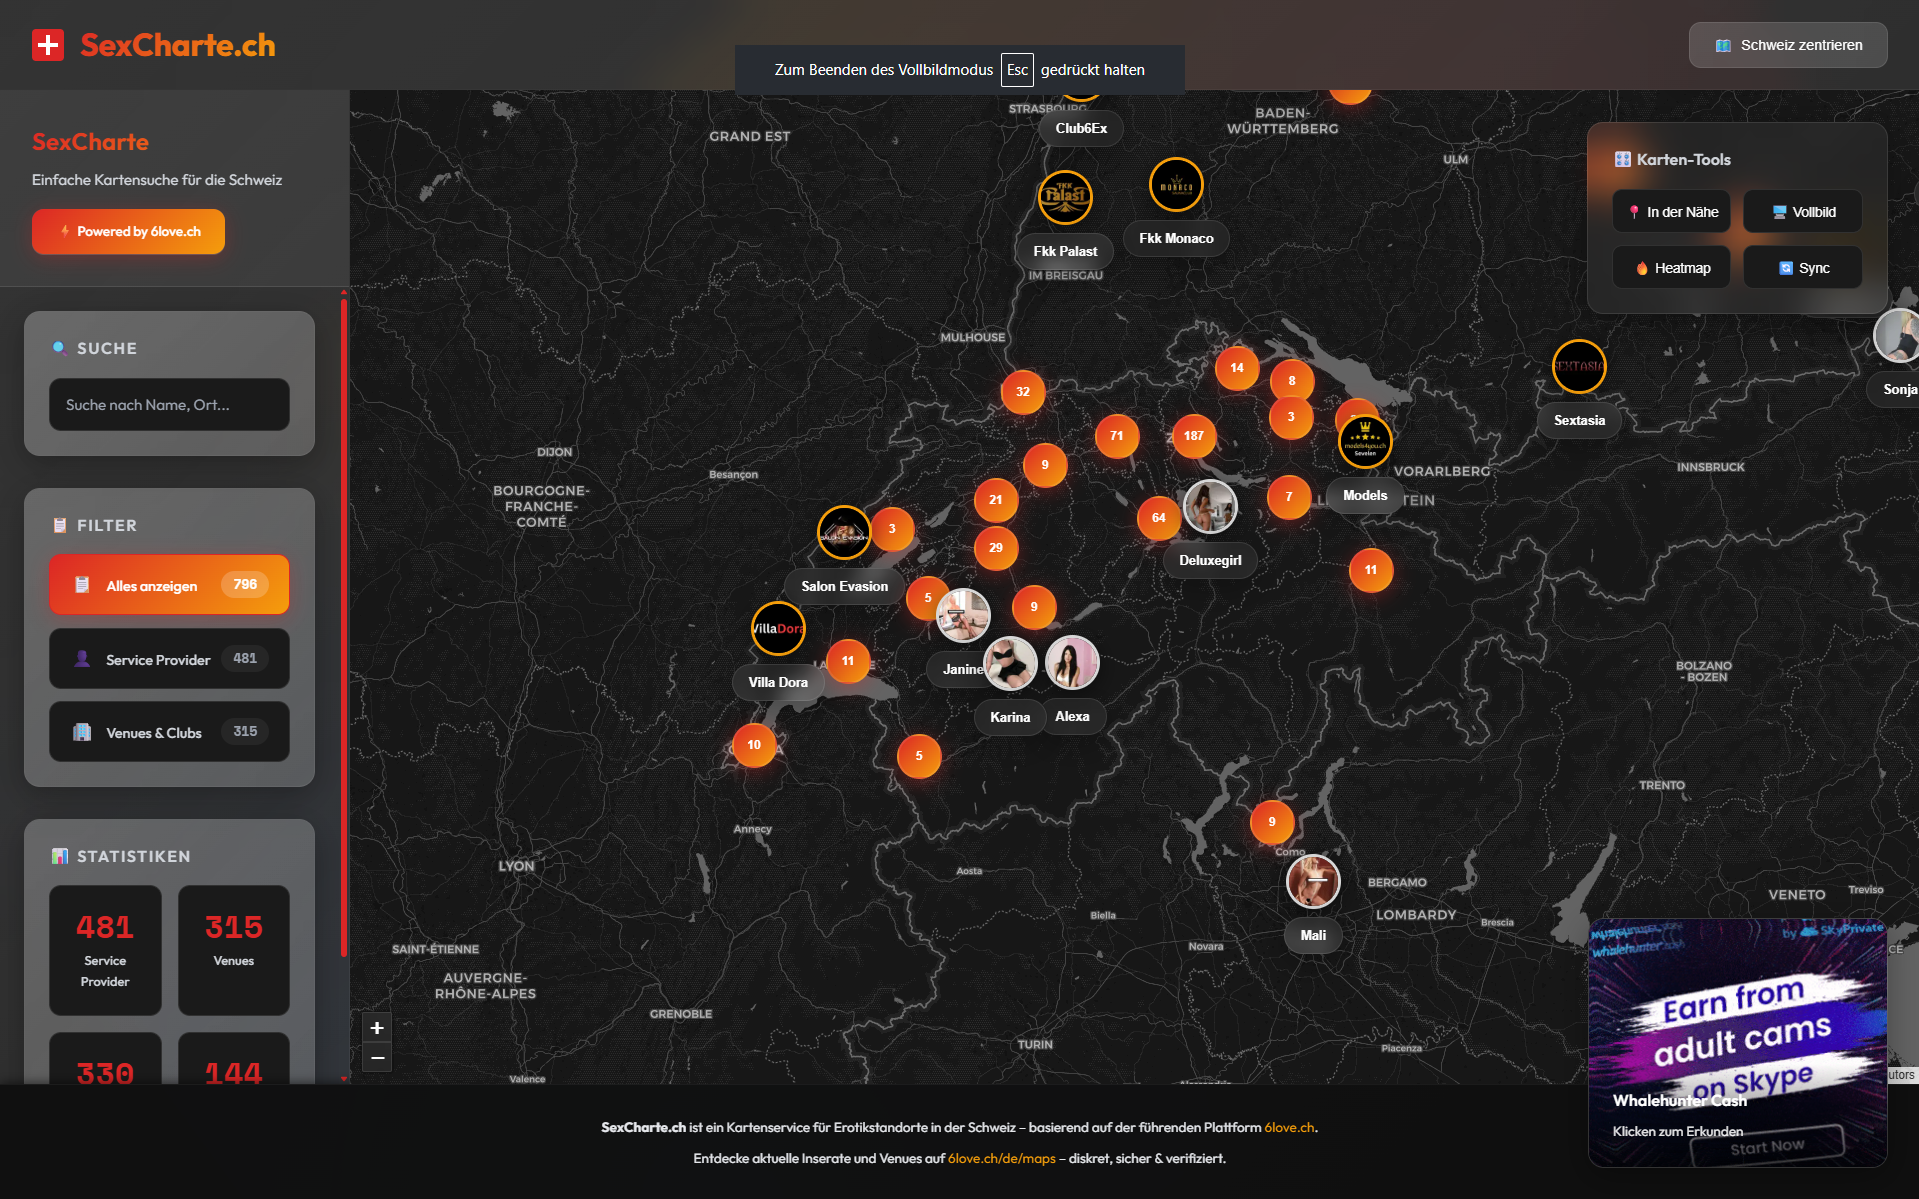Click the Powered by 6love.ch button
The height and width of the screenshot is (1199, 1919).
(x=128, y=232)
